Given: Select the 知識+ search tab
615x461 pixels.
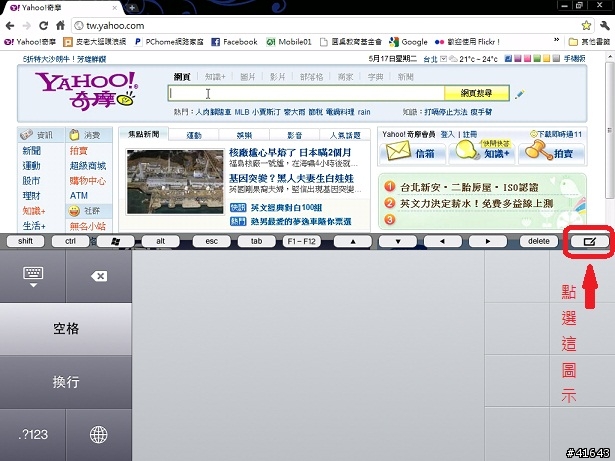Looking at the screenshot, I should click(215, 77).
